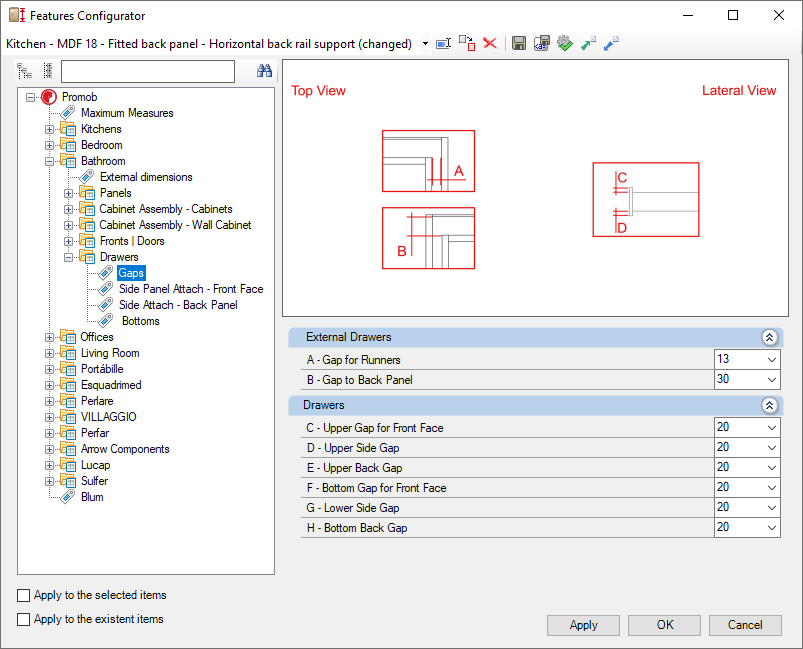This screenshot has height=649, width=803.
Task: Click the red X delete configuration icon
Action: [490, 44]
